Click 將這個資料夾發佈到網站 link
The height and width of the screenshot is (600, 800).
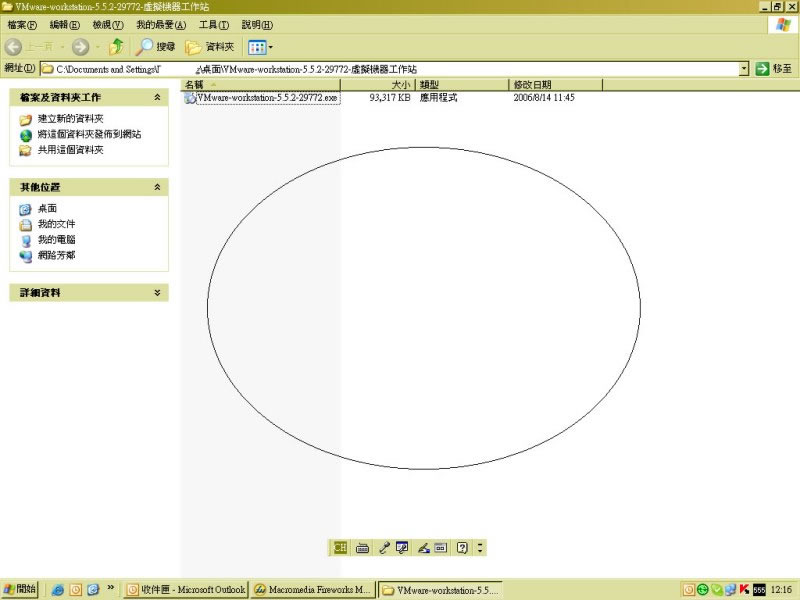(x=89, y=134)
